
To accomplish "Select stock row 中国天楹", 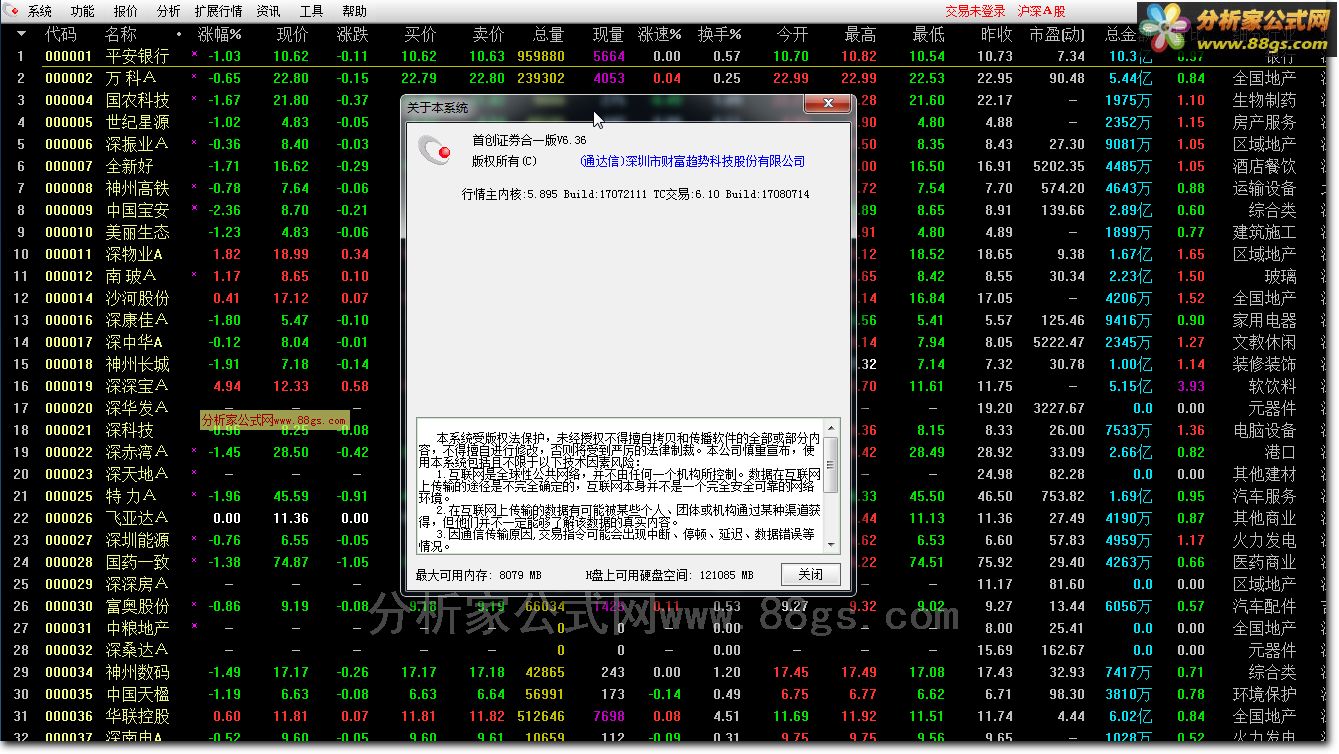I will coord(137,694).
